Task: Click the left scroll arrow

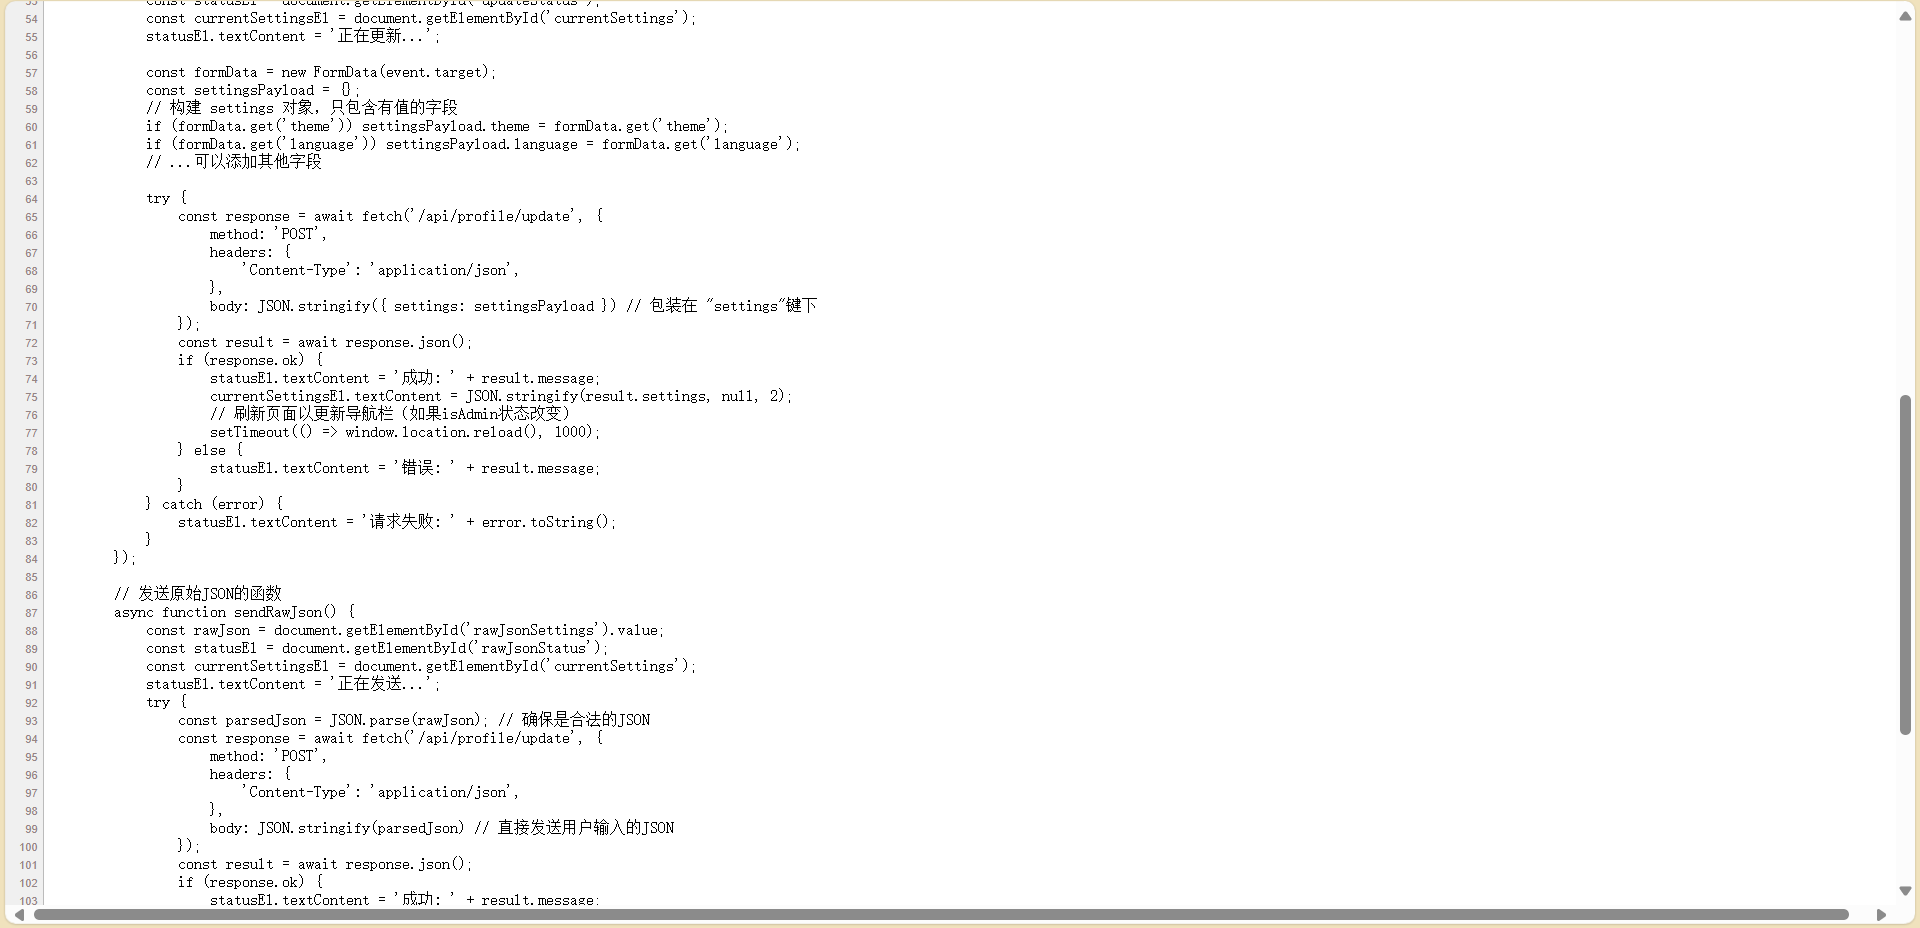Action: (17, 915)
